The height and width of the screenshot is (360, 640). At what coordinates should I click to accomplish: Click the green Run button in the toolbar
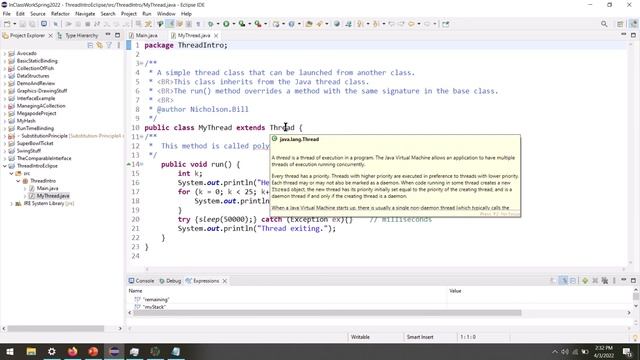click(226, 24)
